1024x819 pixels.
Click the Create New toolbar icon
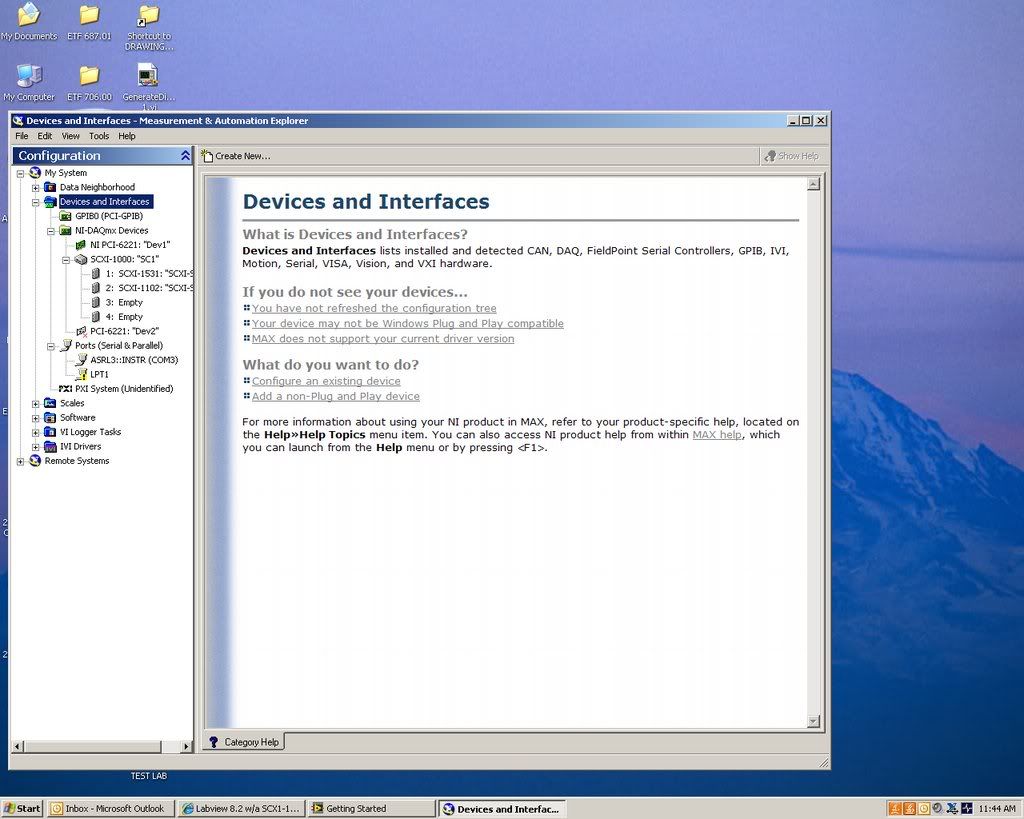207,156
